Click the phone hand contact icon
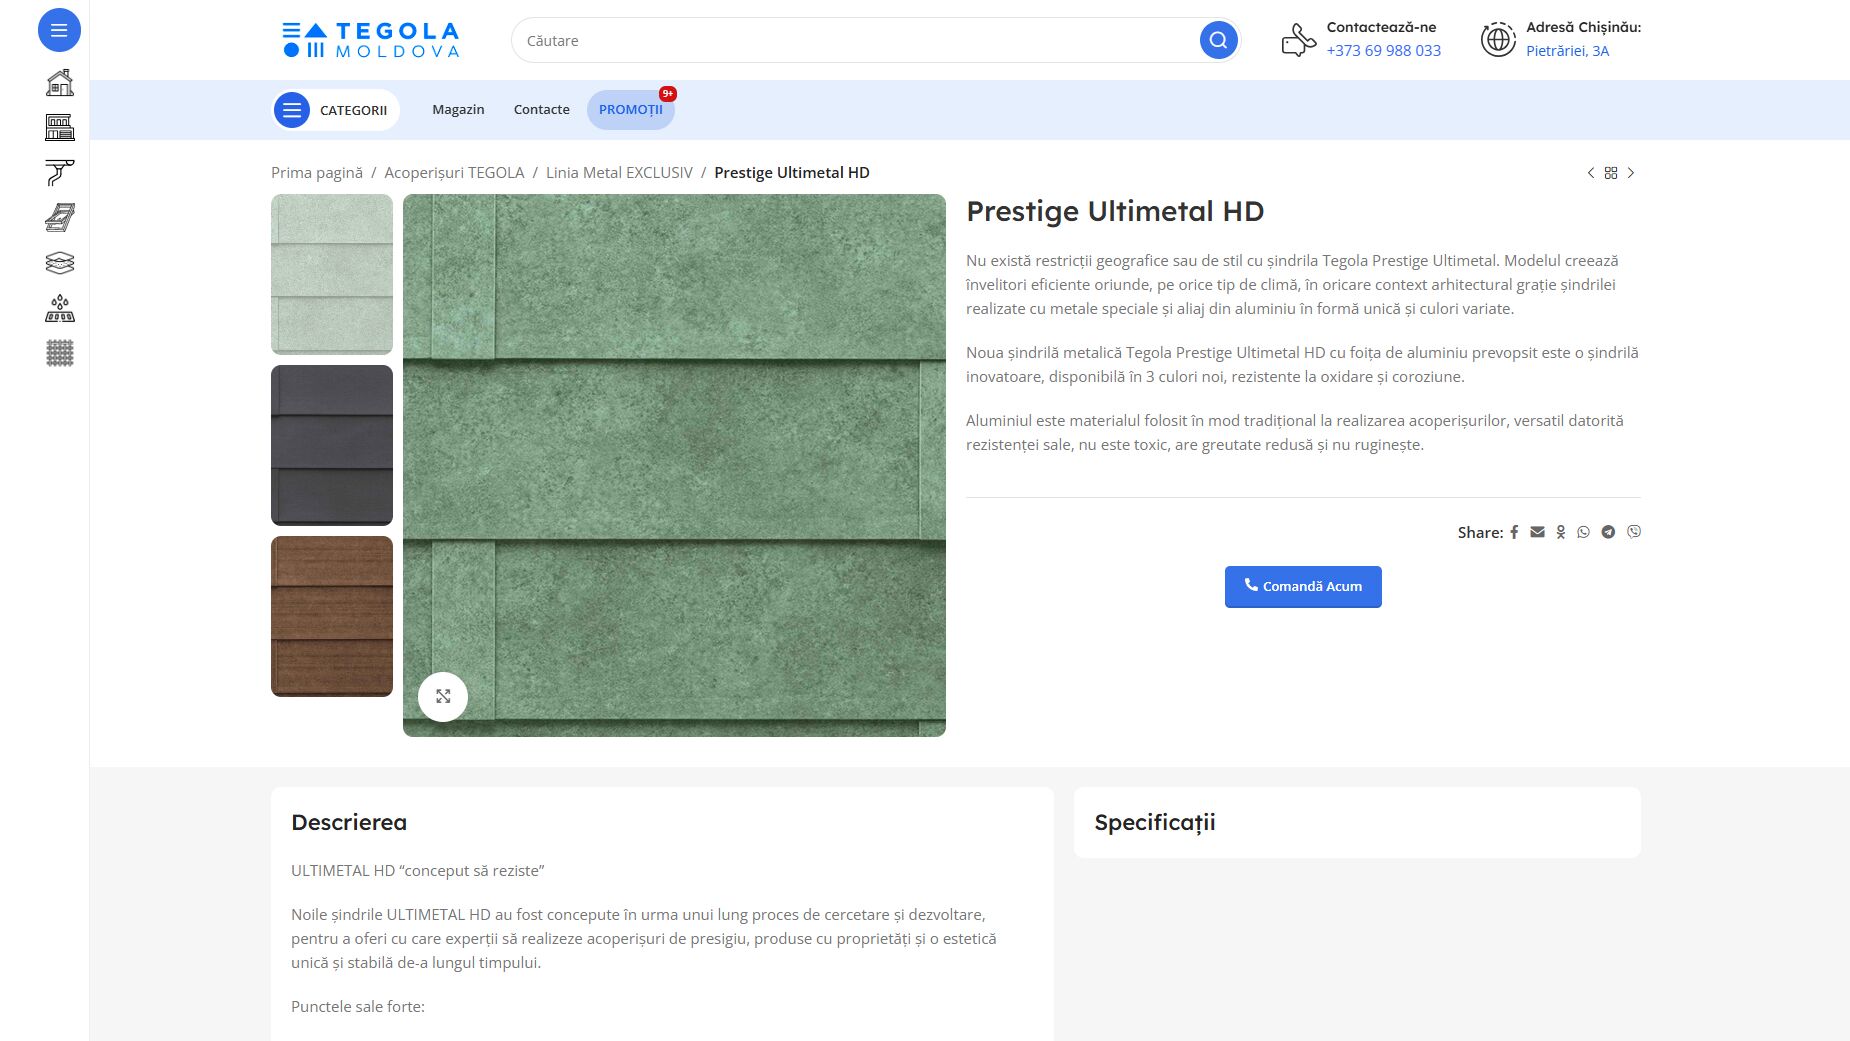The height and width of the screenshot is (1041, 1850). point(1298,40)
